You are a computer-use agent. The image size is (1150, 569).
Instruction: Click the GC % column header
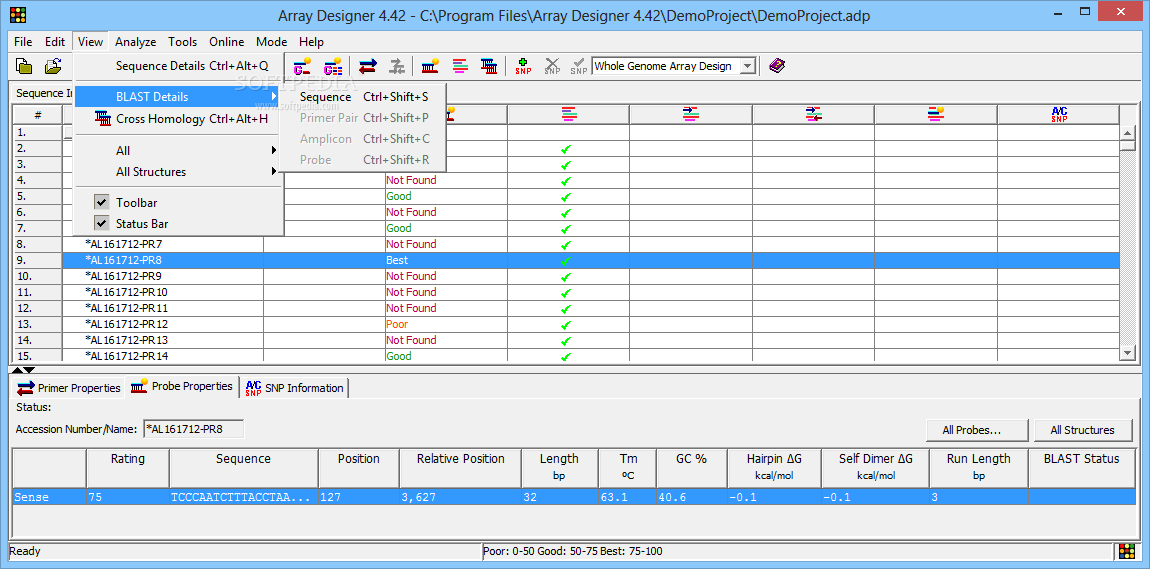(x=691, y=468)
